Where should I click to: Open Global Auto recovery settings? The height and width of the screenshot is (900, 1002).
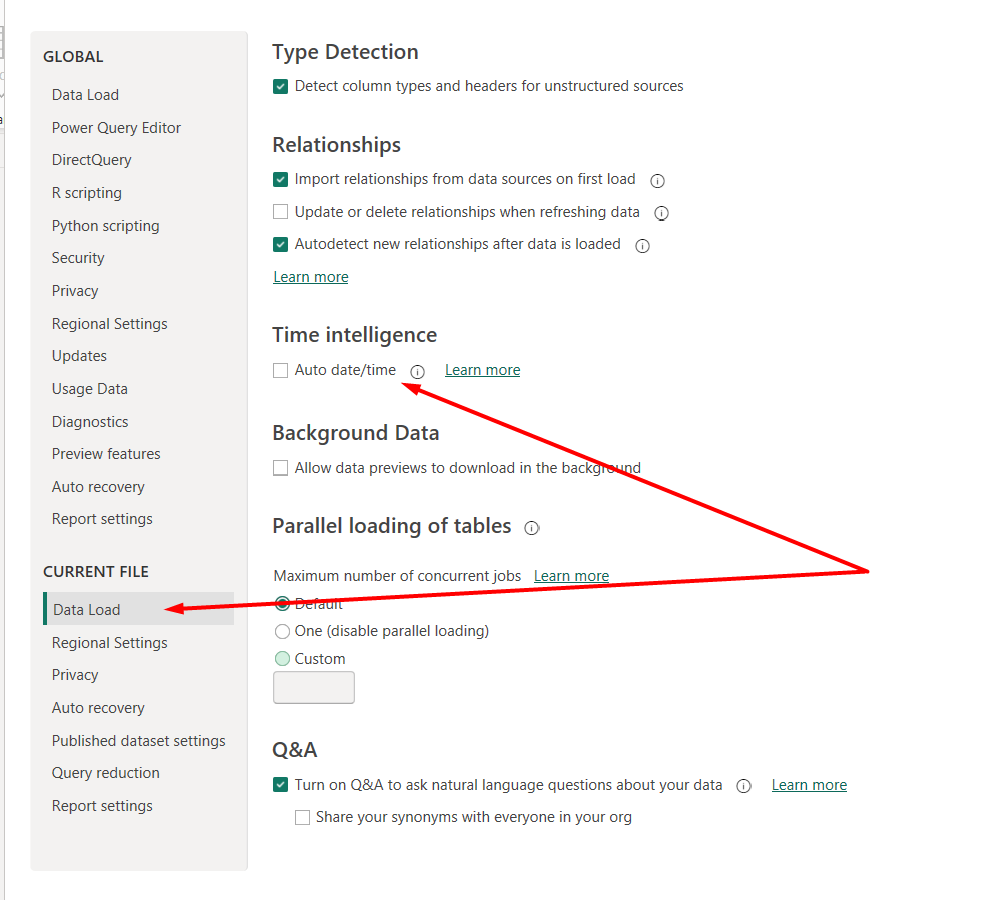pos(98,487)
